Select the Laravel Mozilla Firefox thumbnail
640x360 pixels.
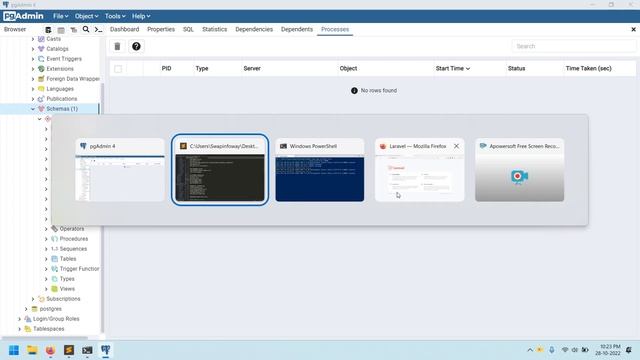[x=420, y=170]
